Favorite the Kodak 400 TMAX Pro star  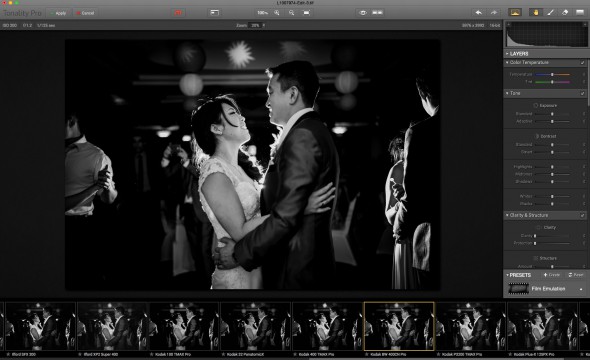(x=295, y=354)
